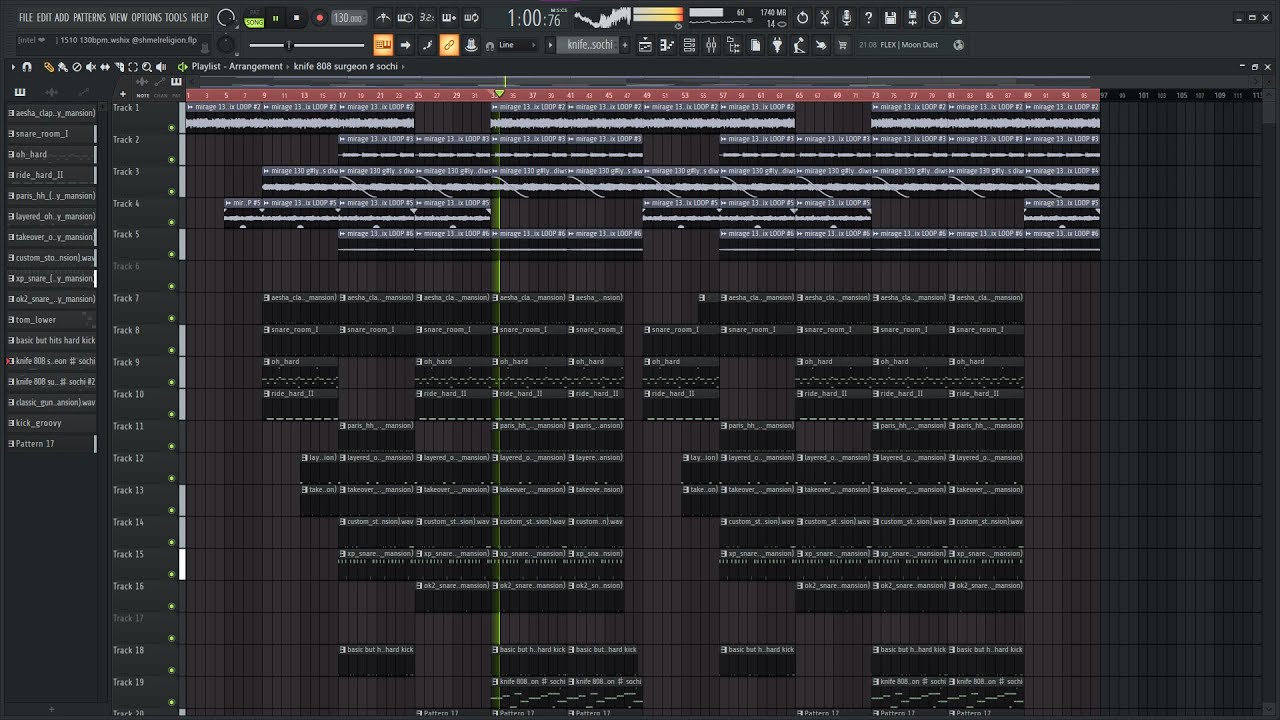
Task: Click the microphone recording icon
Action: (x=846, y=18)
